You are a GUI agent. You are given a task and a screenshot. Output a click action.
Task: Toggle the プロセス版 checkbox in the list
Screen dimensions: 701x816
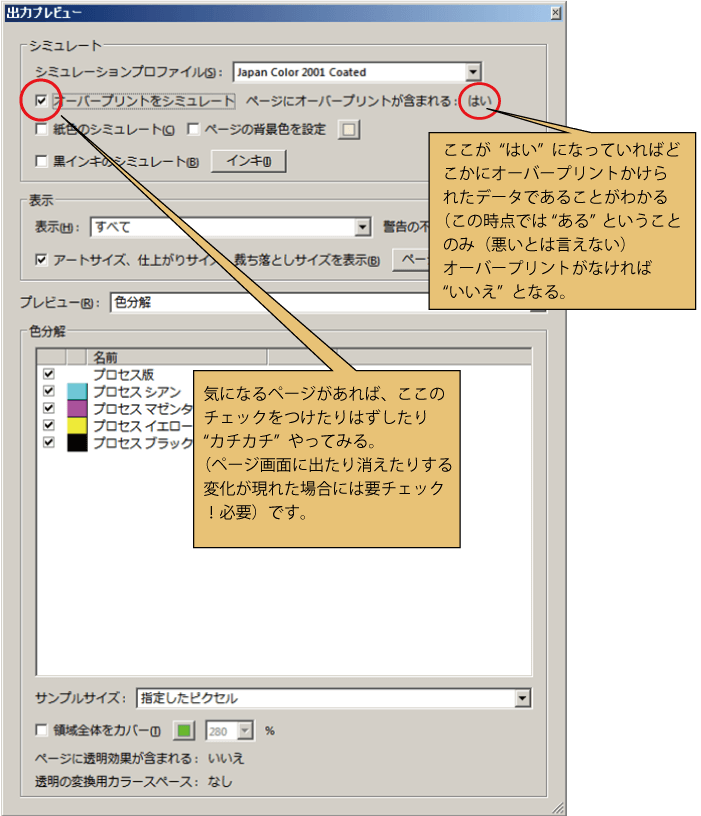click(x=48, y=374)
